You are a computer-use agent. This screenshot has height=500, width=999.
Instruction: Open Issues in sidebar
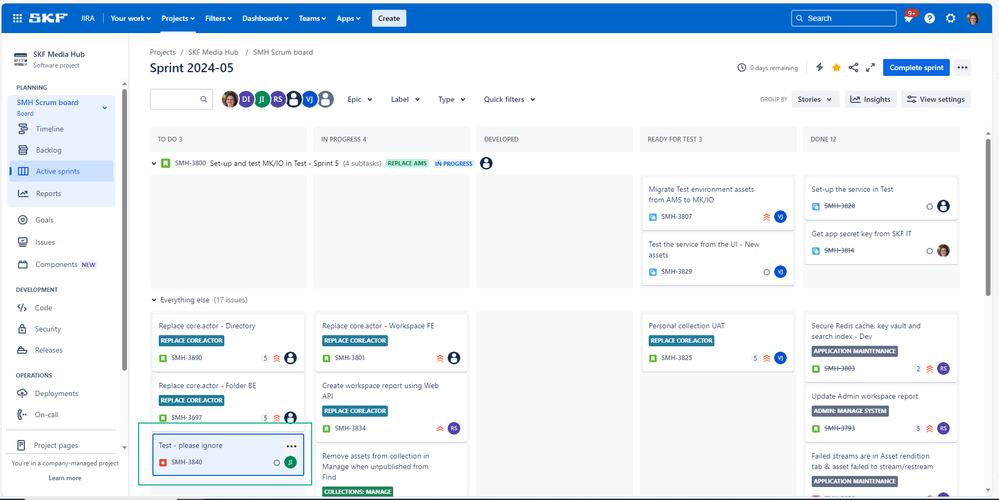[62, 242]
